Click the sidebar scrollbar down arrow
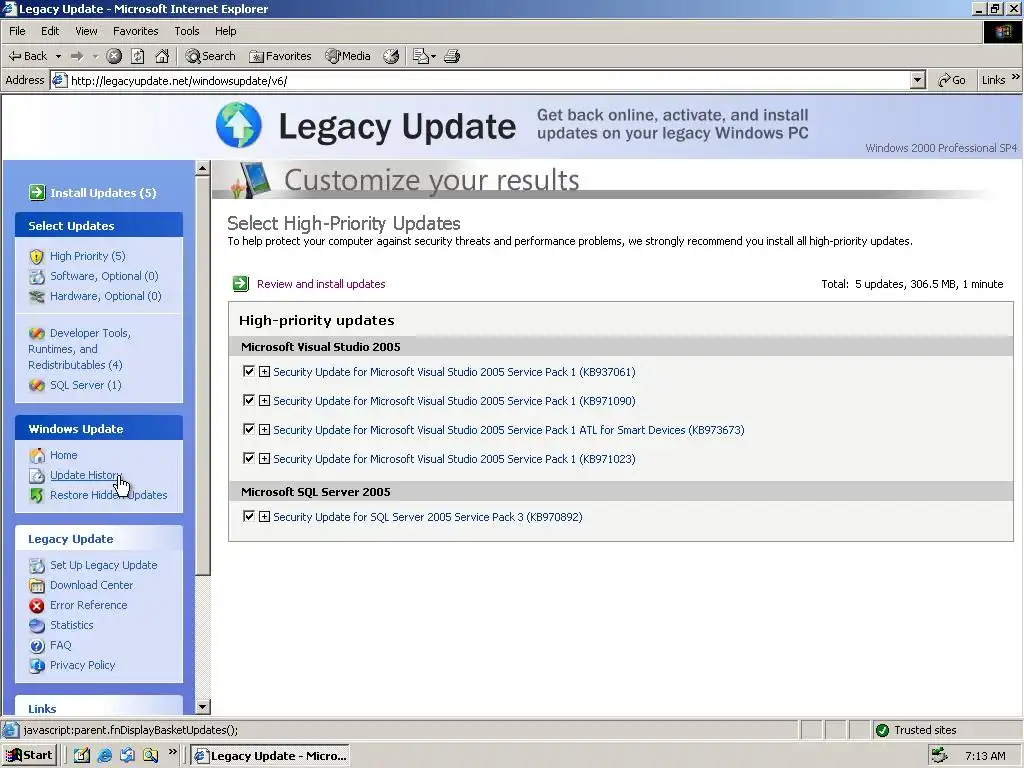This screenshot has height=768, width=1024. pyautogui.click(x=202, y=707)
